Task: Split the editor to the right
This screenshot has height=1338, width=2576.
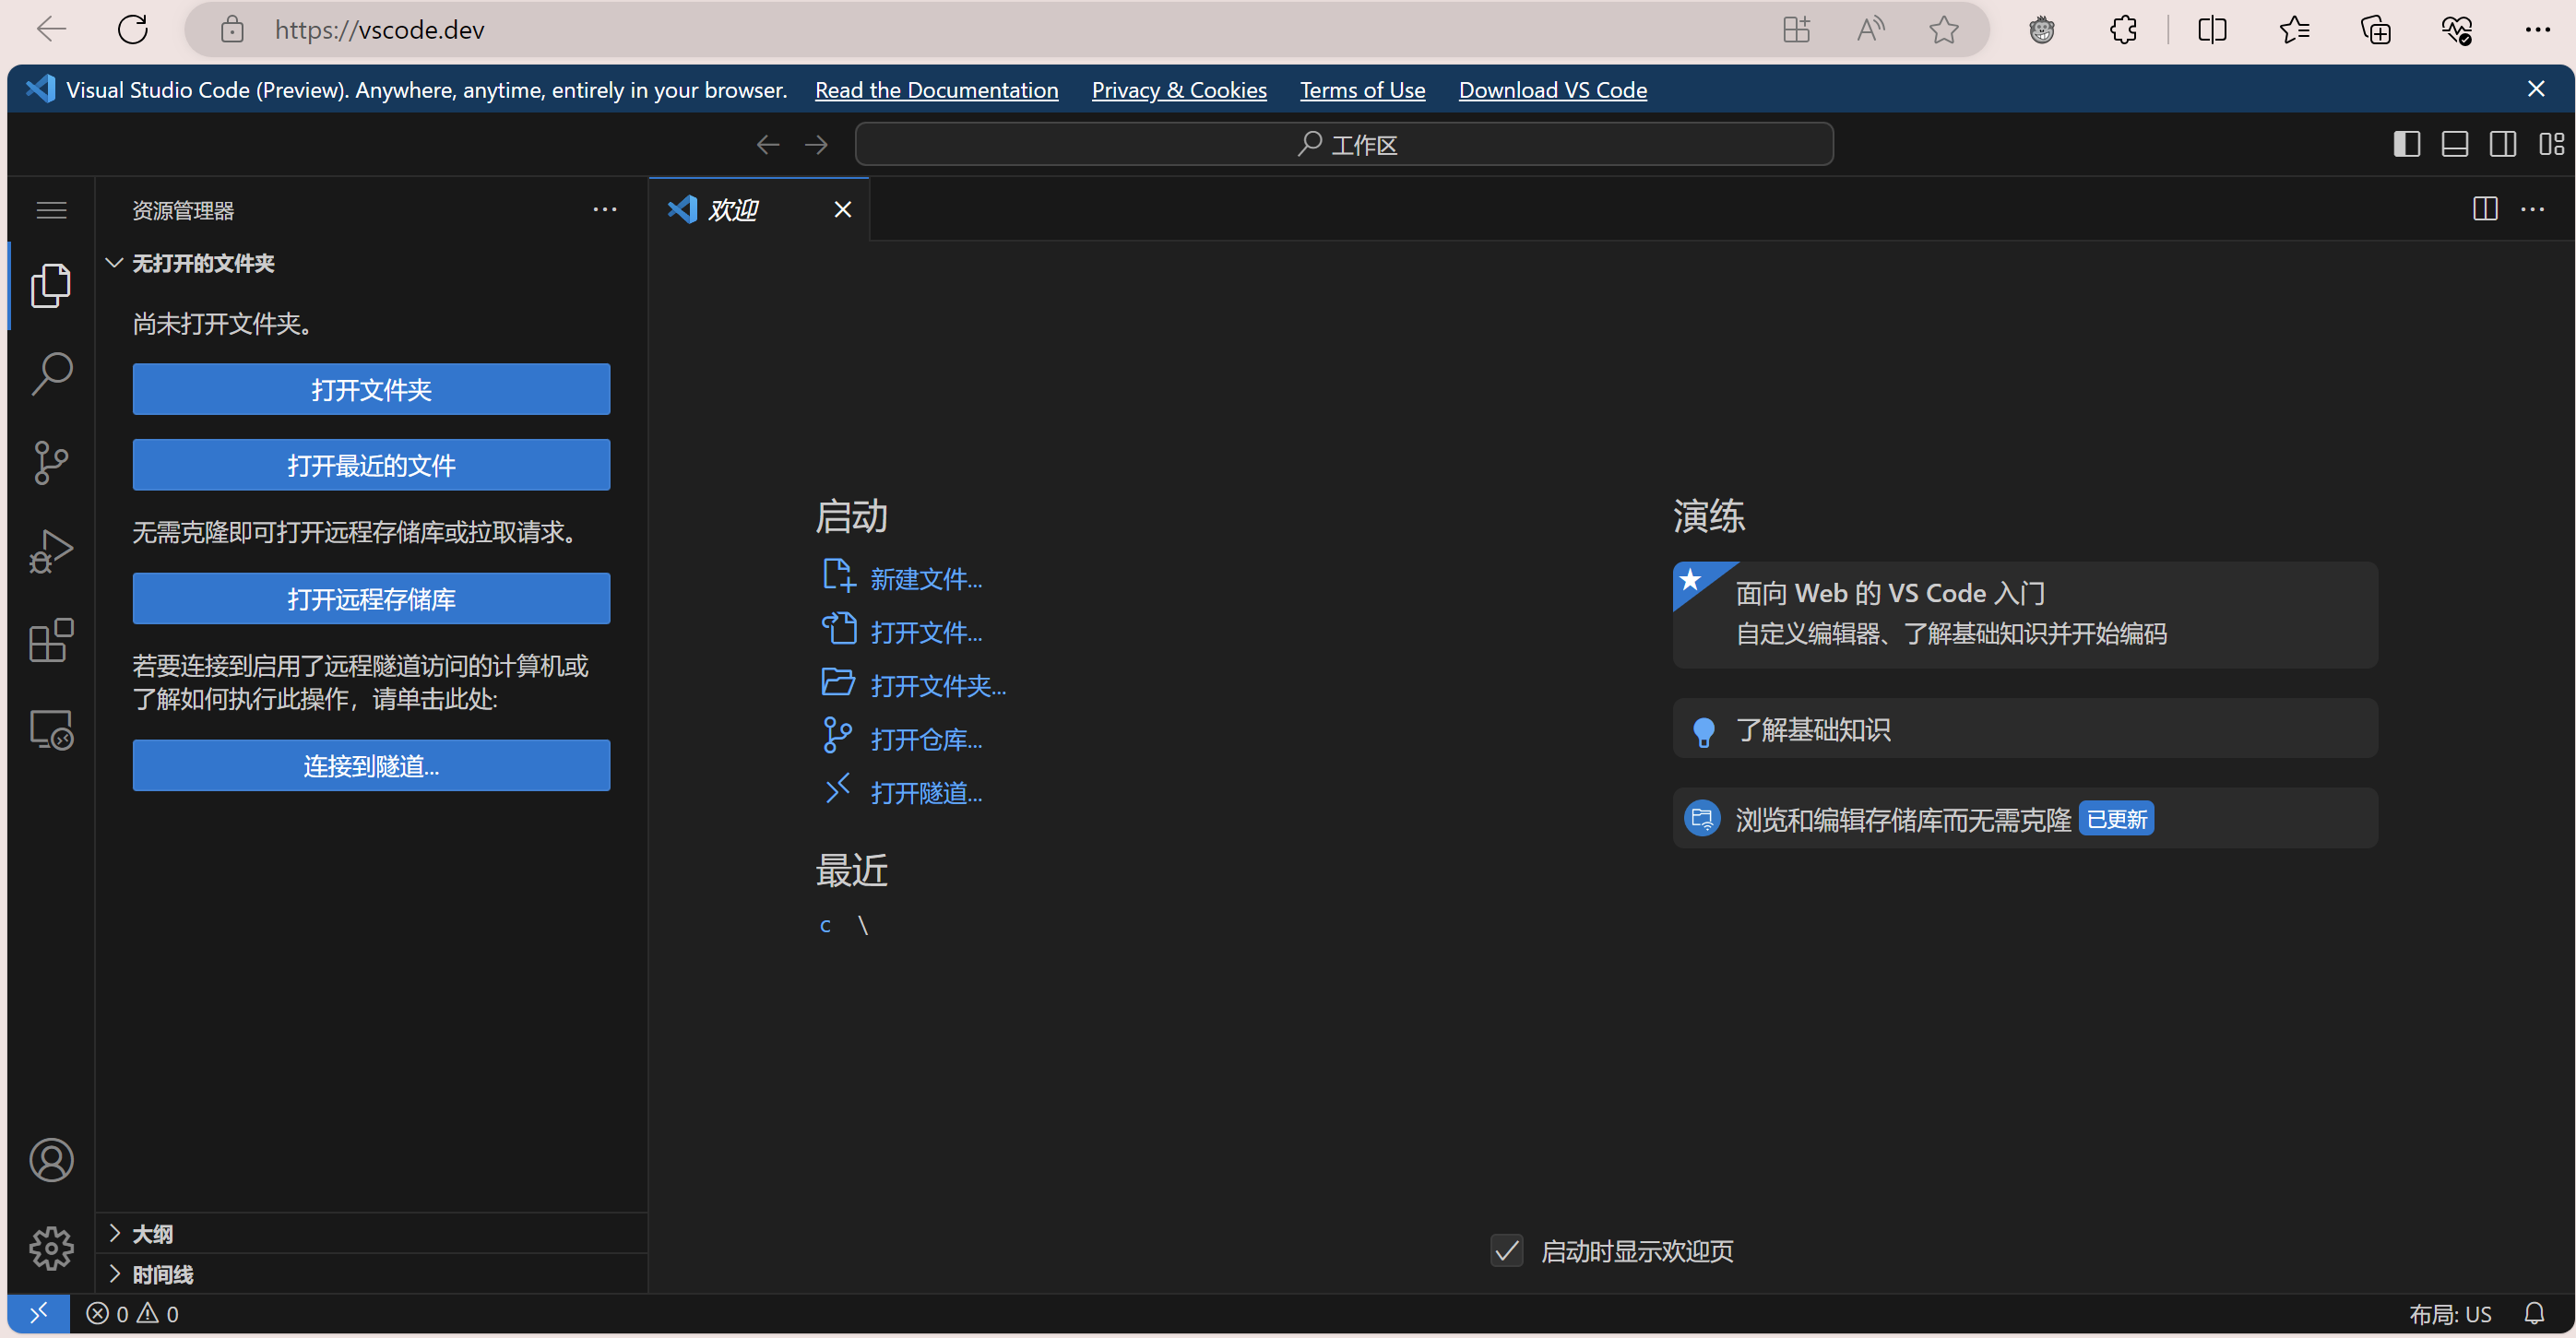Action: coord(2485,209)
